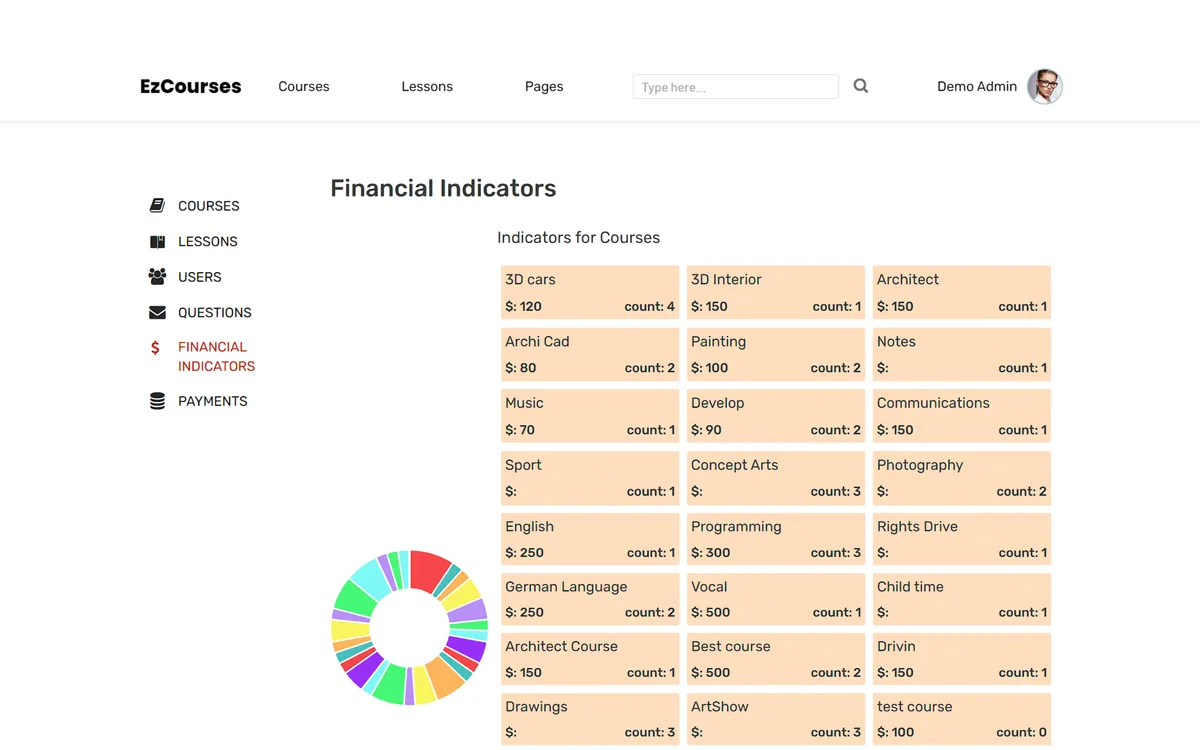Click the dollar sign Financial Indicators icon
Viewport: 1200px width, 750px height.
click(155, 348)
